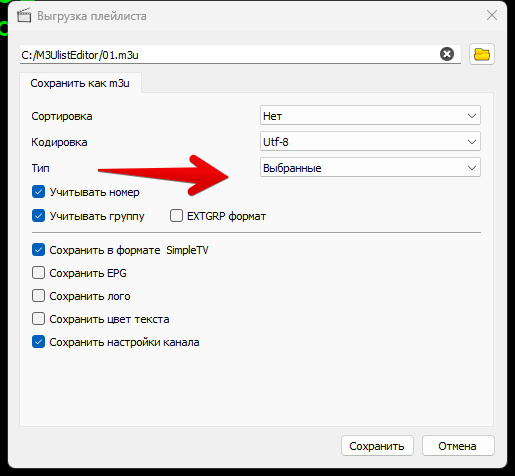Check the Сохранить лого box
The height and width of the screenshot is (476, 515).
click(38, 296)
